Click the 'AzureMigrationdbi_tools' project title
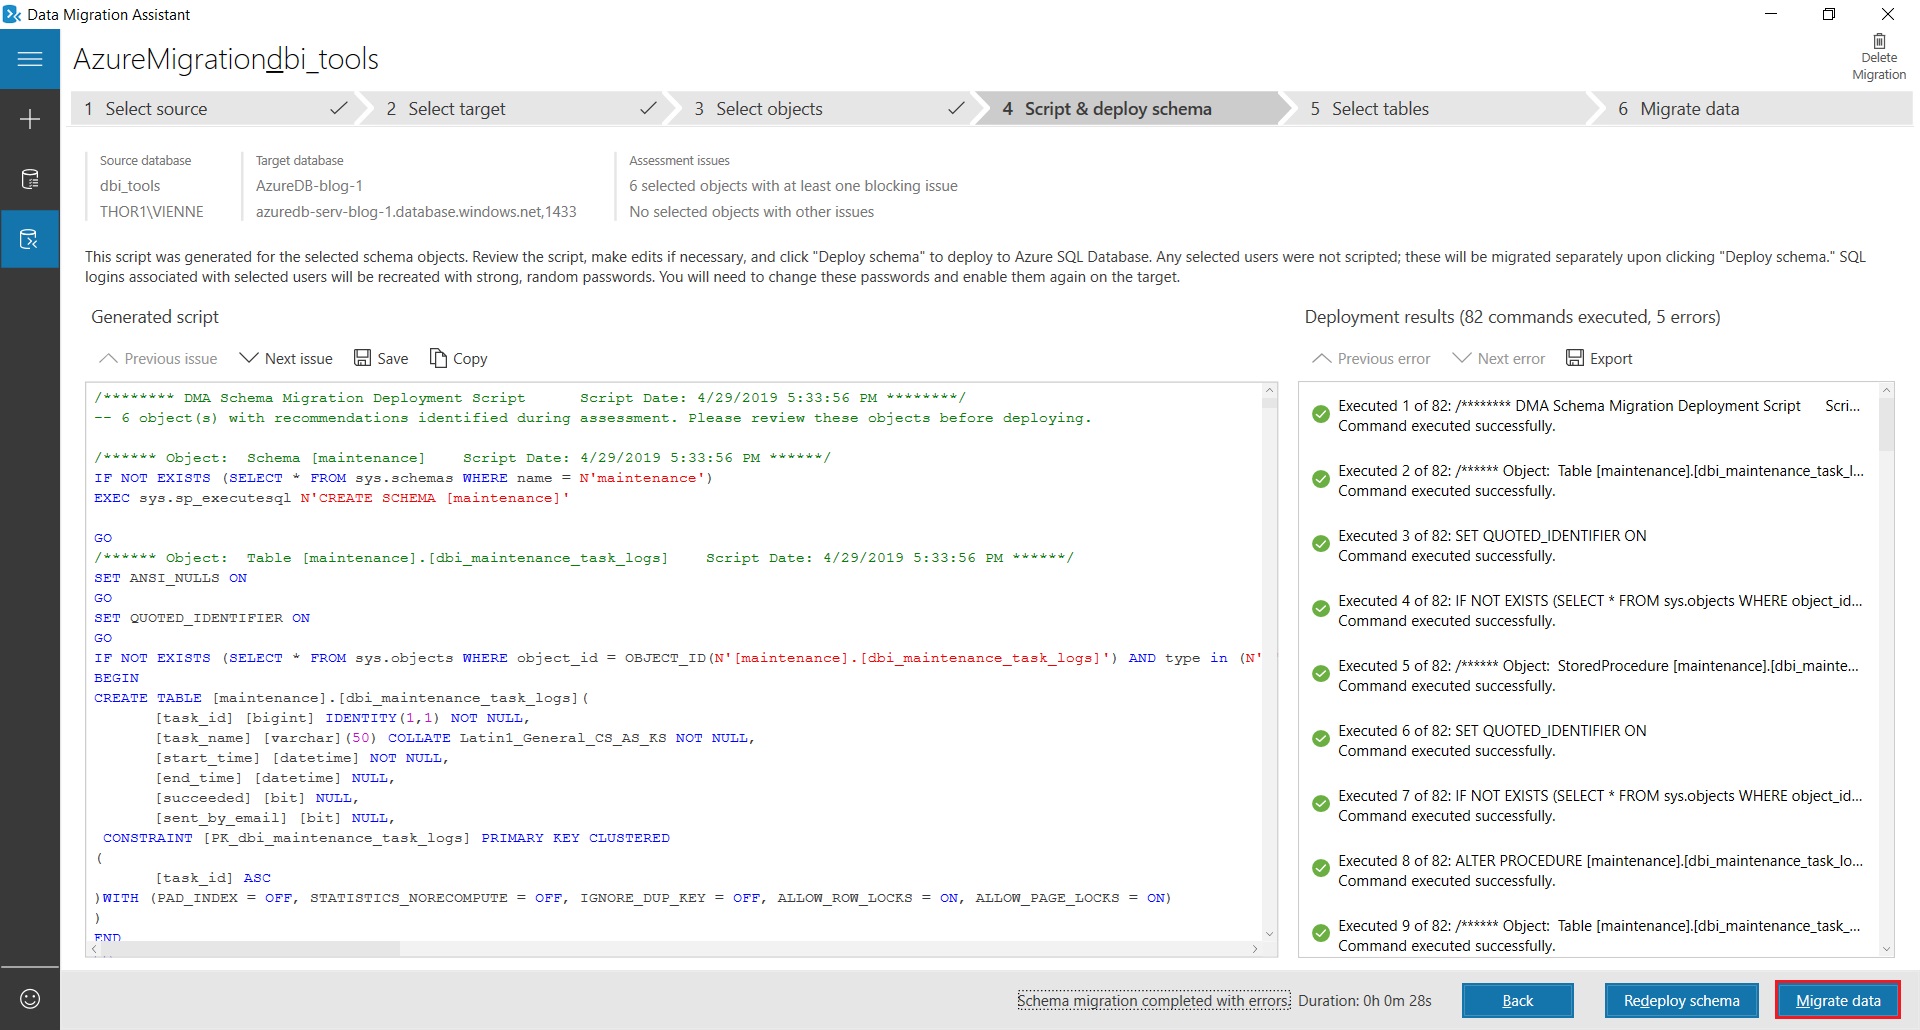This screenshot has height=1030, width=1920. click(226, 59)
